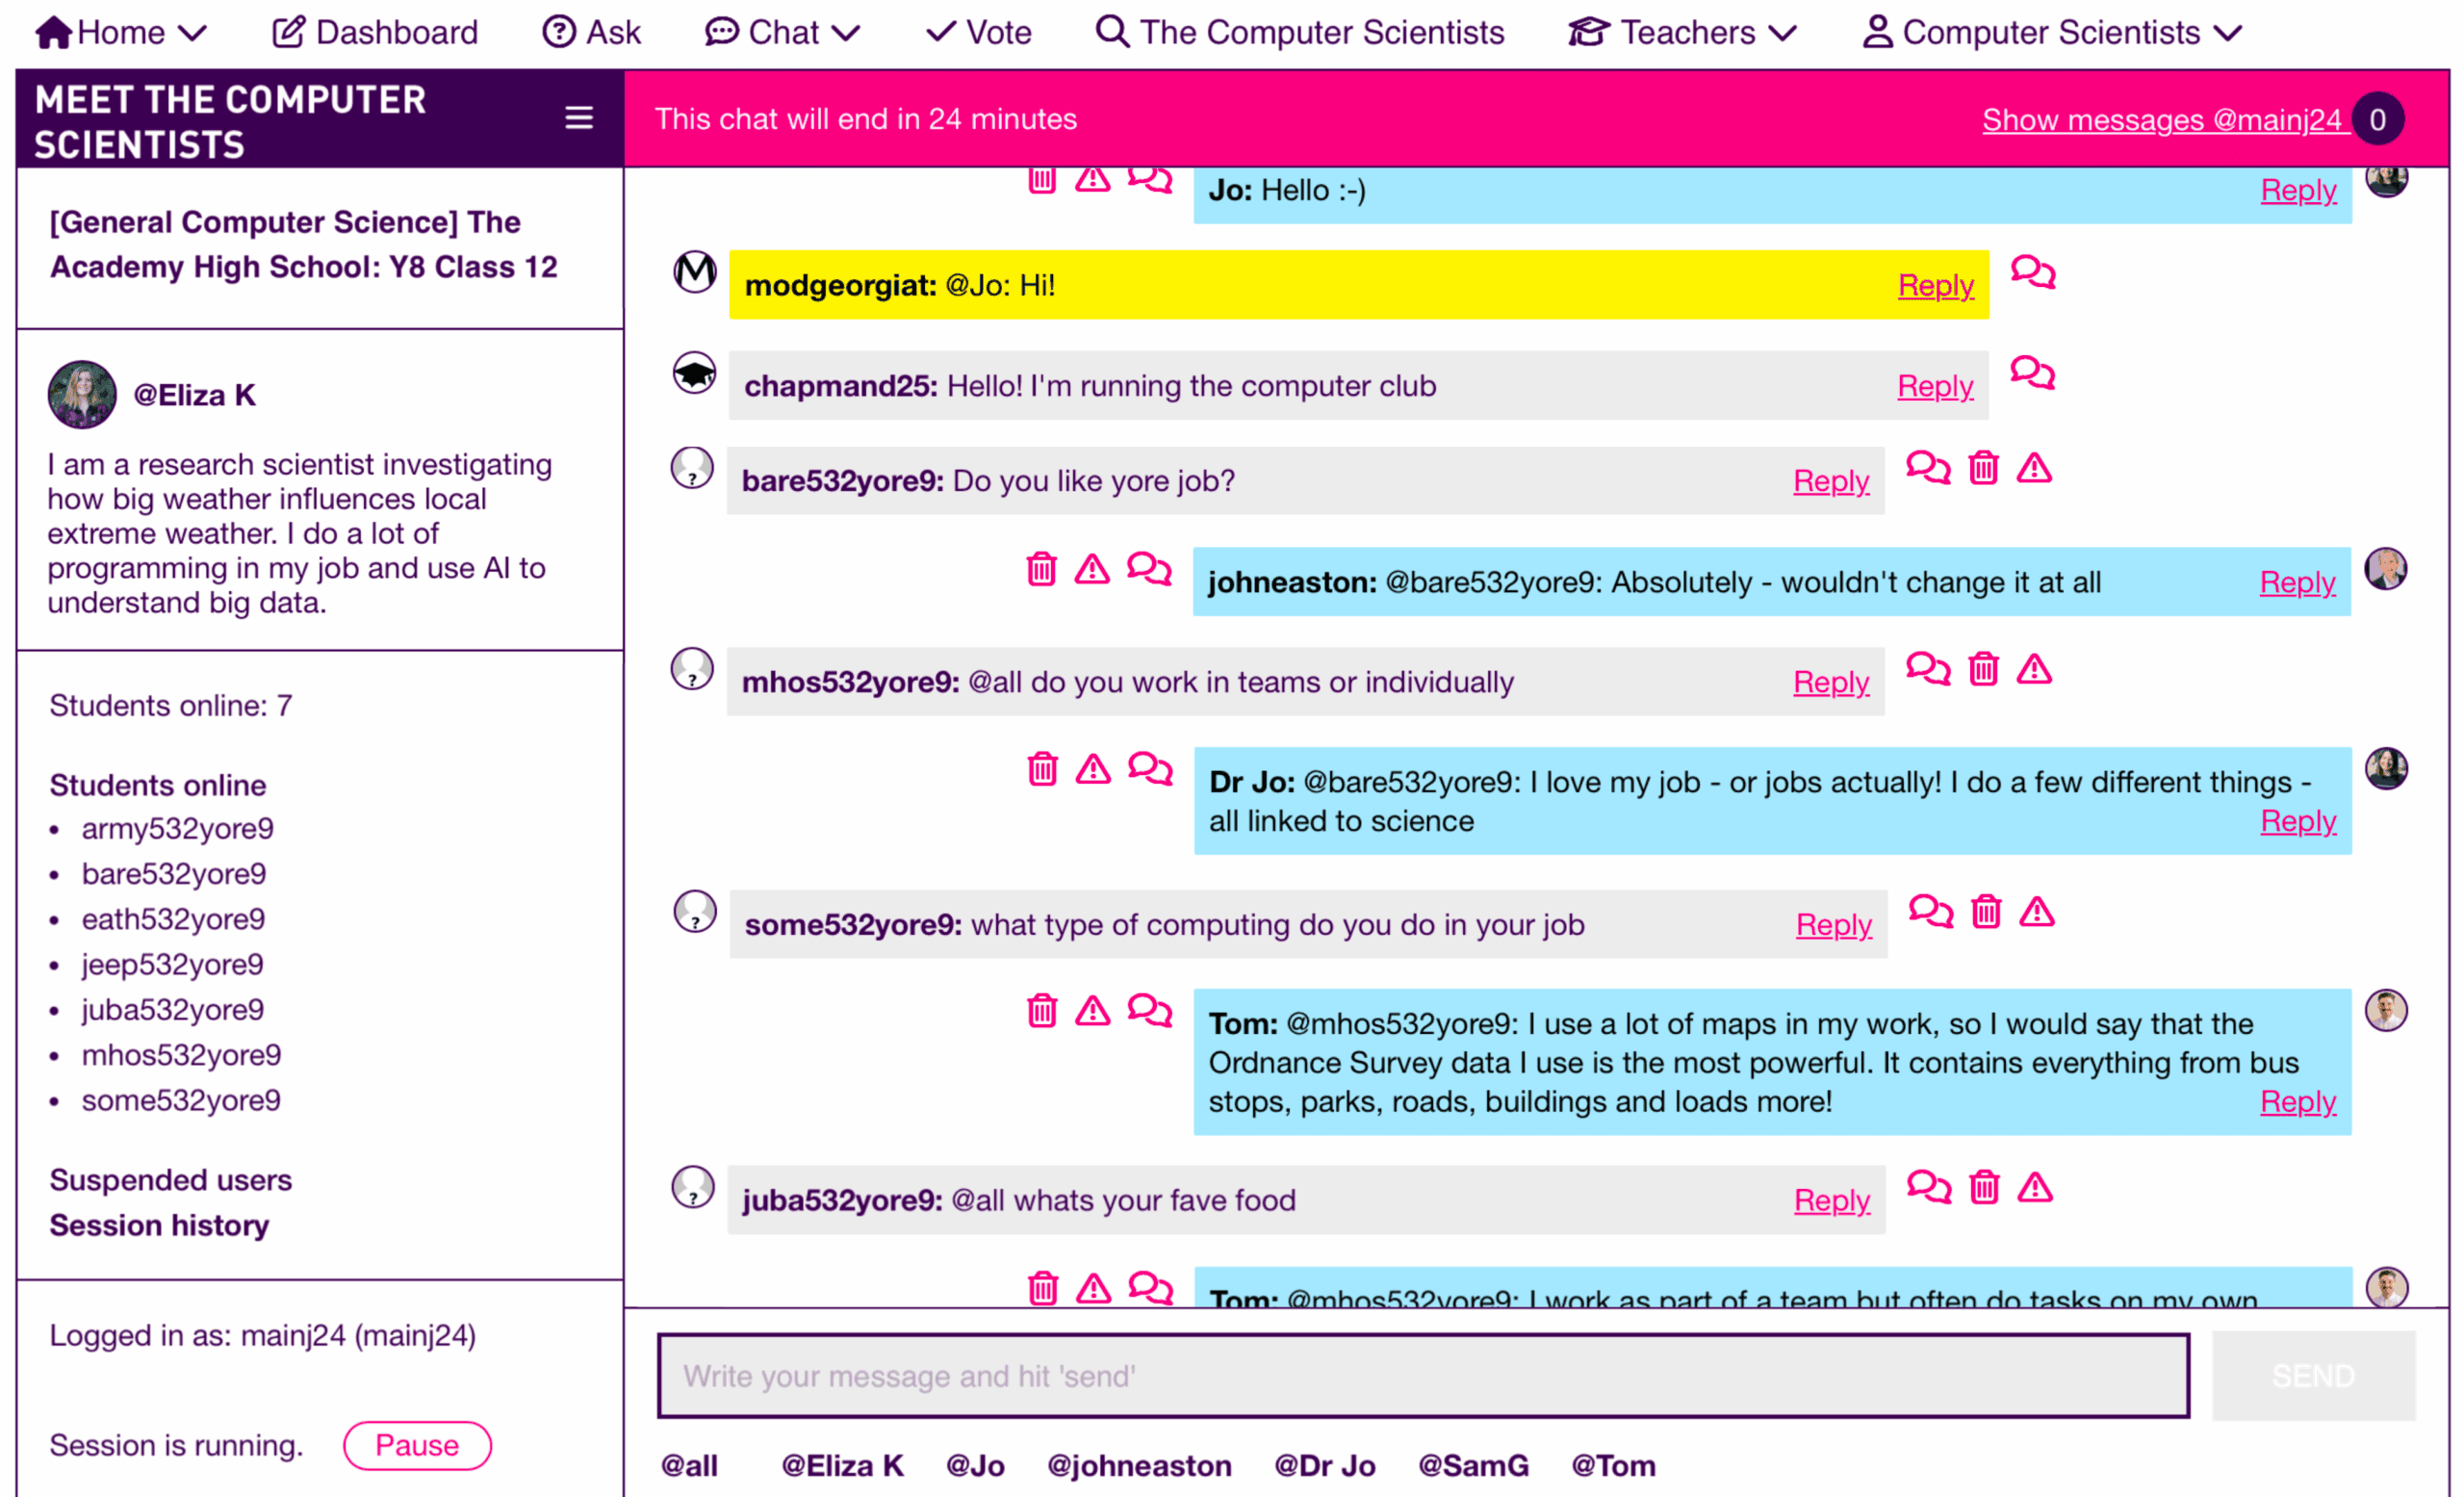
Task: Go to the Vote page
Action: 978,32
